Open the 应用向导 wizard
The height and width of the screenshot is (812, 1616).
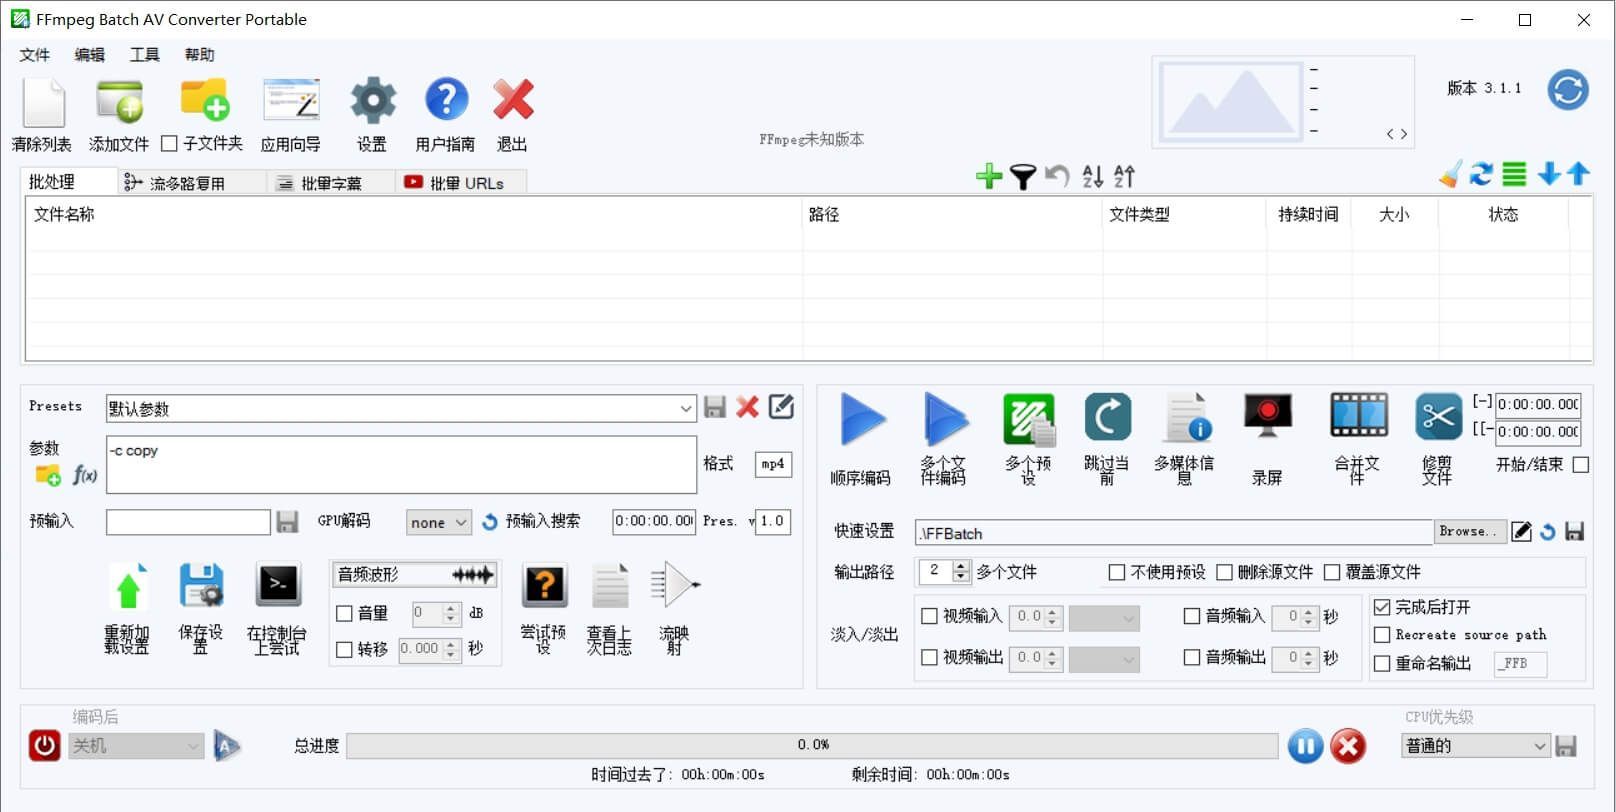[x=291, y=101]
